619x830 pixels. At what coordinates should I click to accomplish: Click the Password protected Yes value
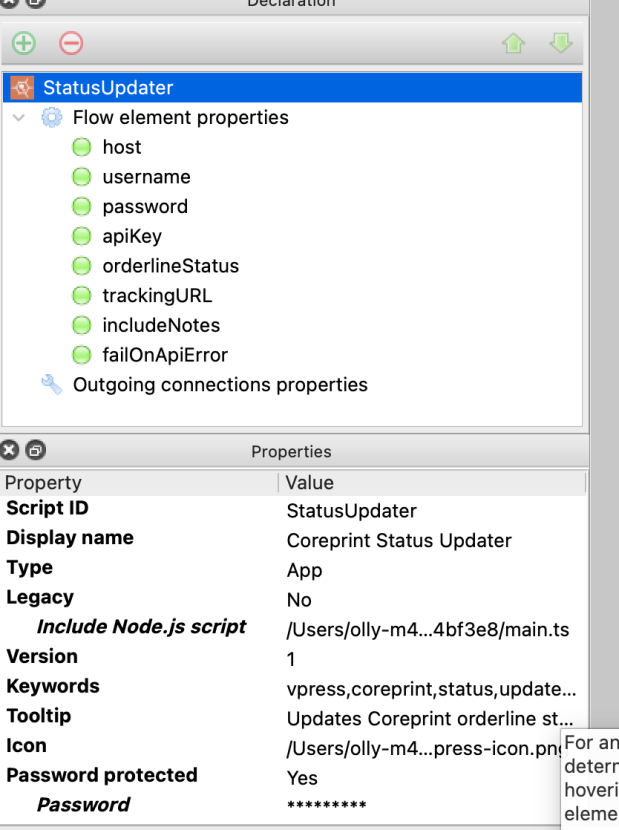pos(302,778)
